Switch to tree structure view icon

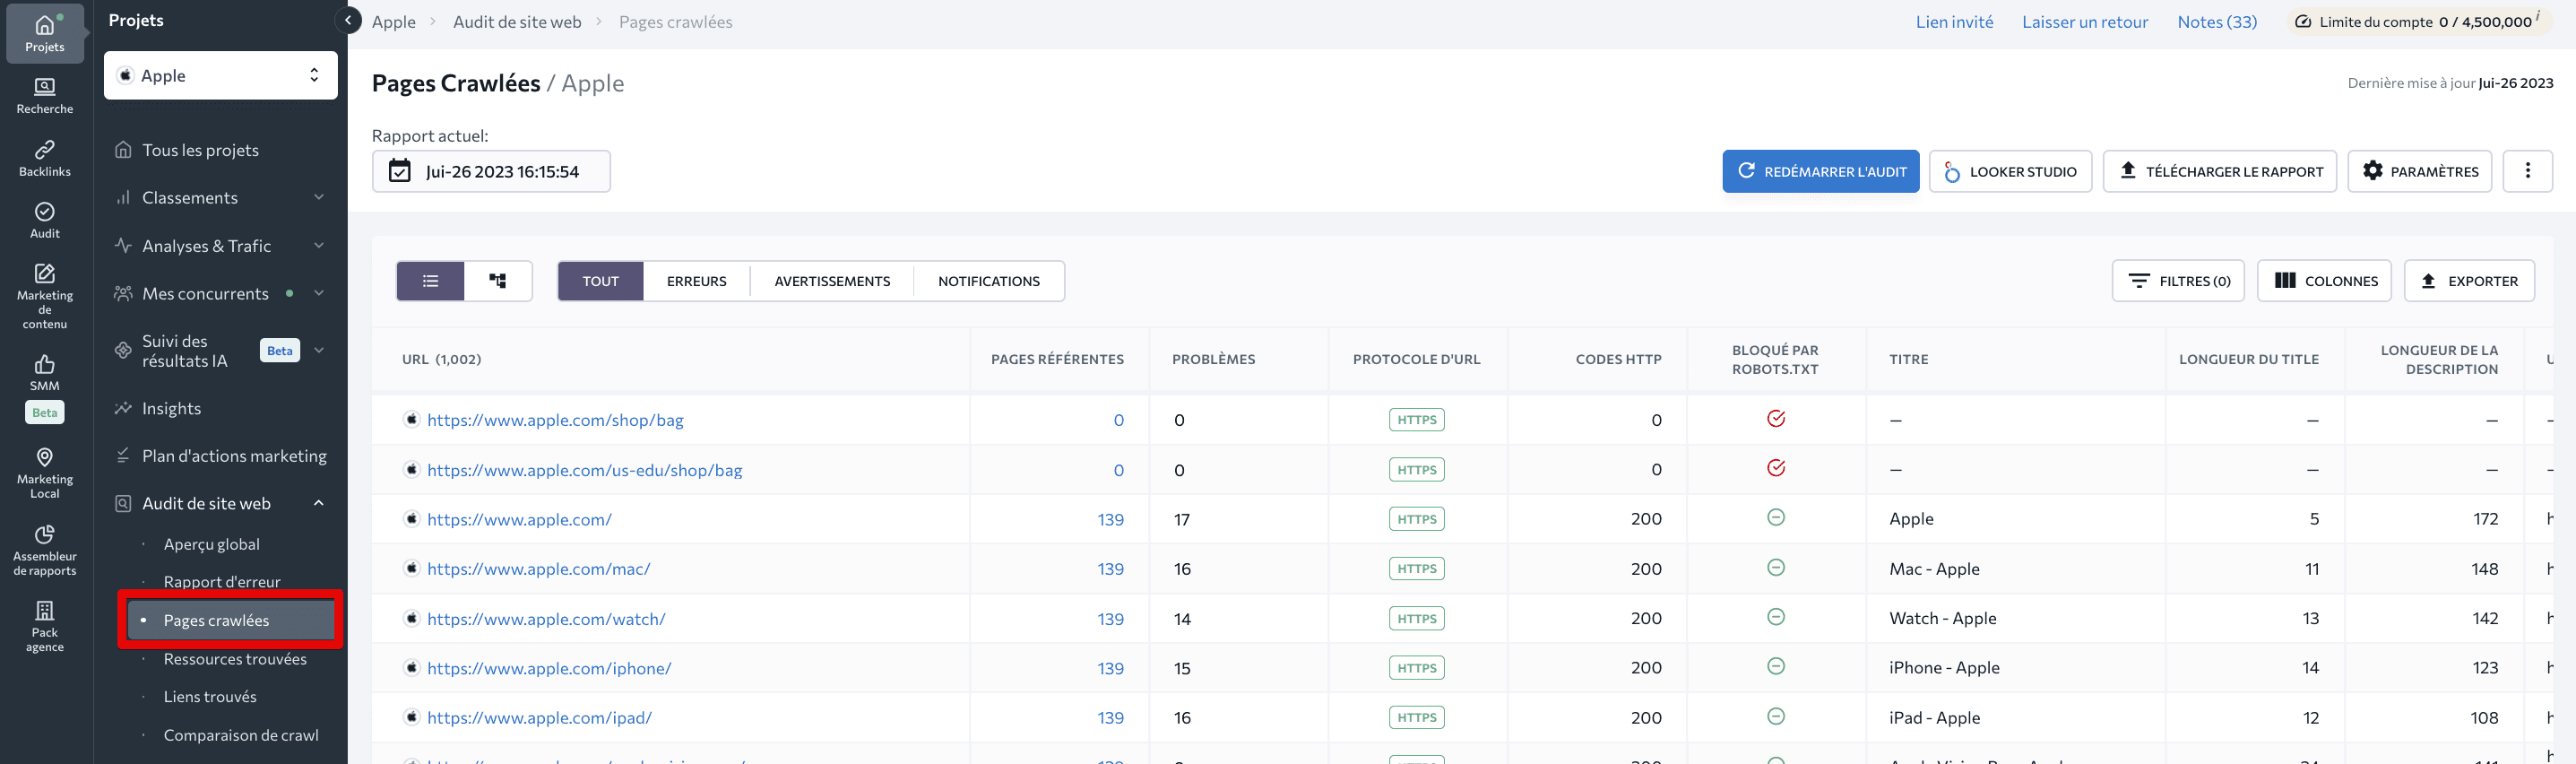point(498,281)
